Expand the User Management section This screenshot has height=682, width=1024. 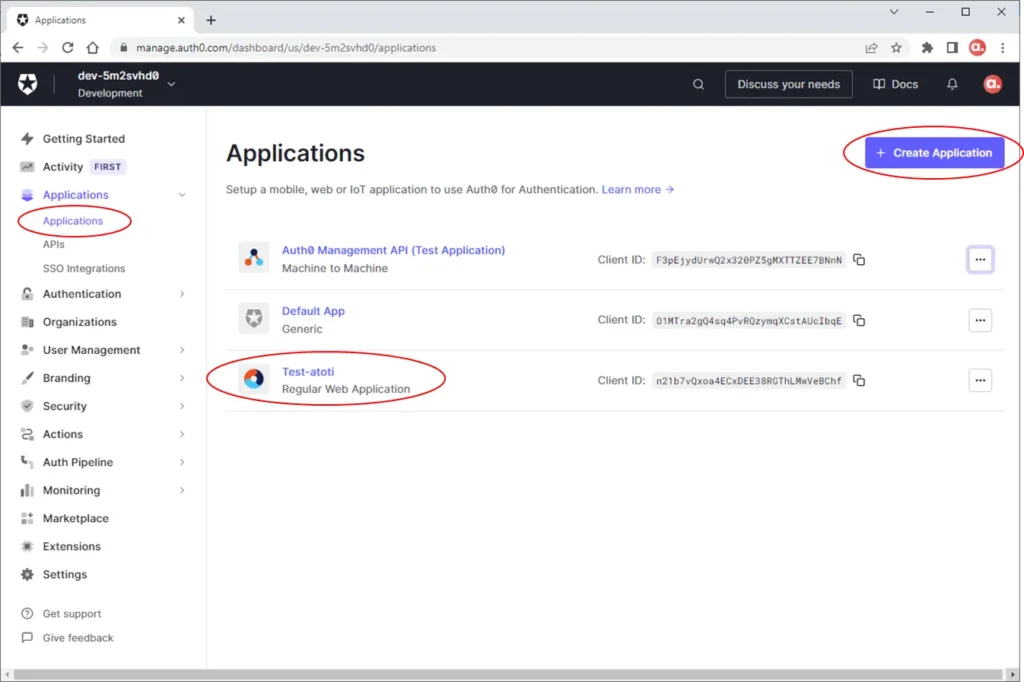point(182,350)
